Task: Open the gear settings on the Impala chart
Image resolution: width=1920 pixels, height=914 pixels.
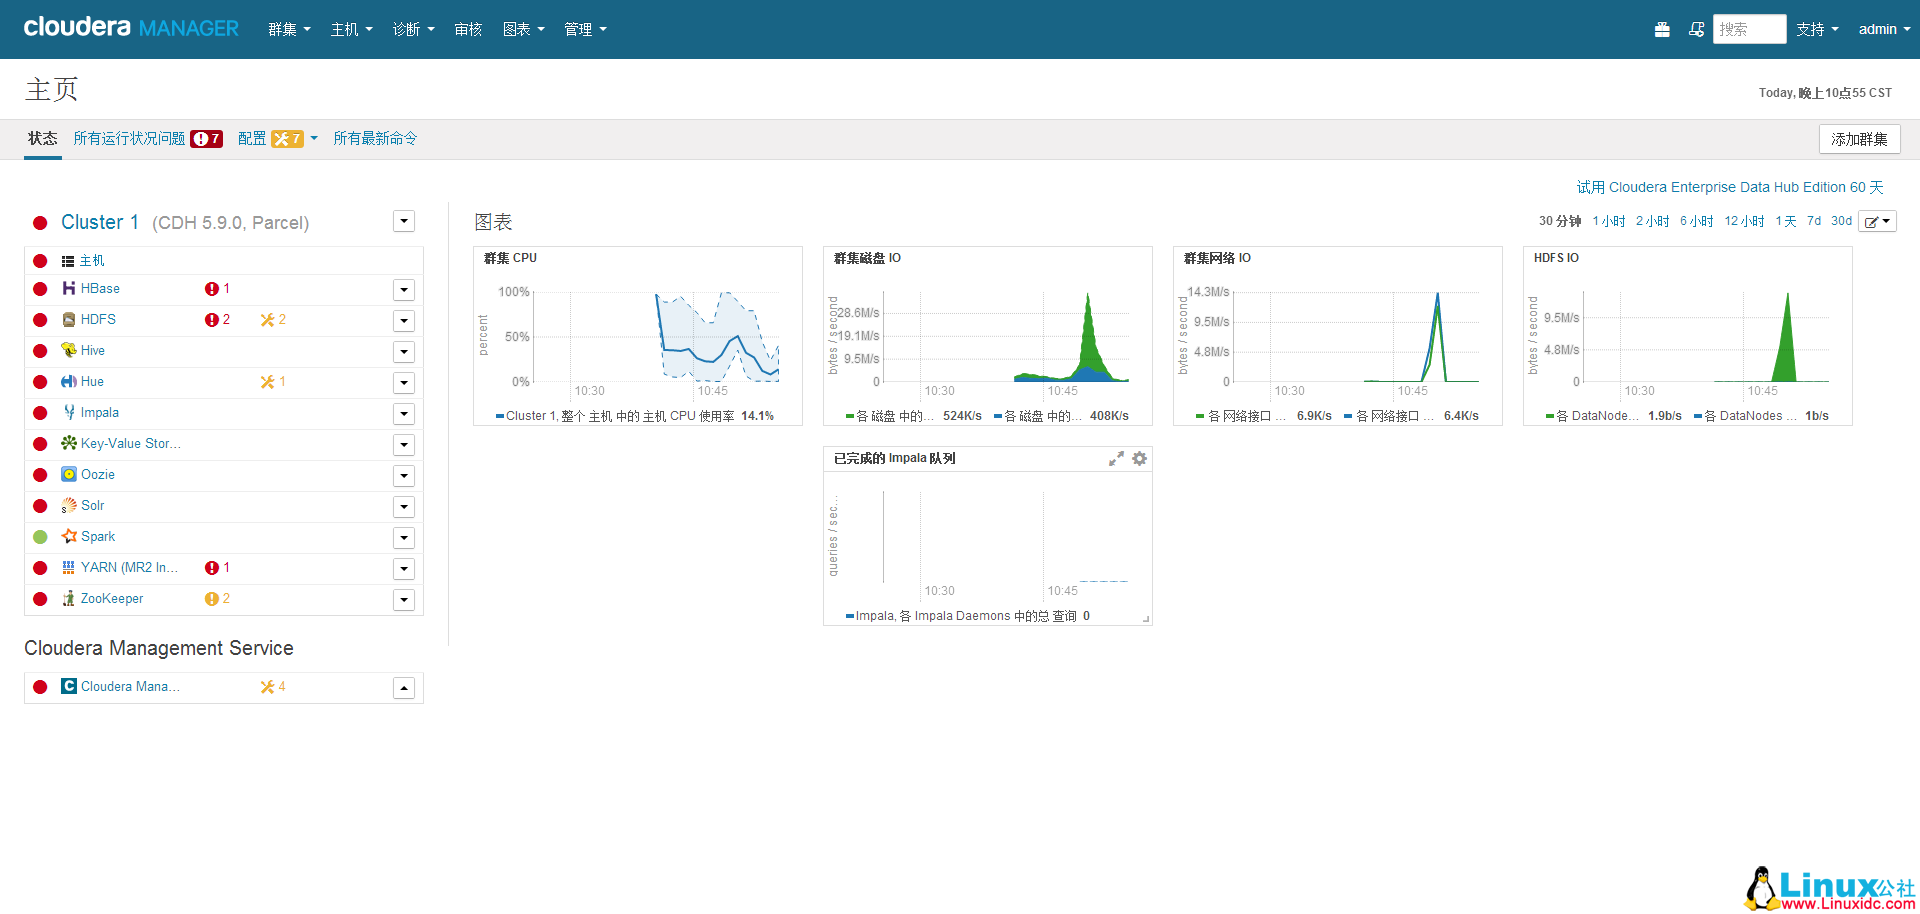Action: coord(1139,459)
